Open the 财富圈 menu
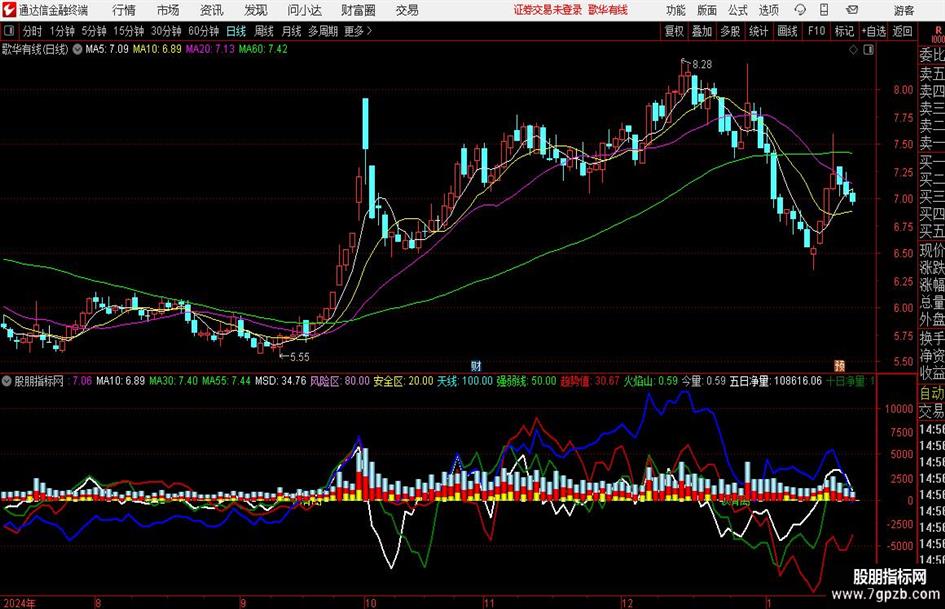 click(x=358, y=10)
